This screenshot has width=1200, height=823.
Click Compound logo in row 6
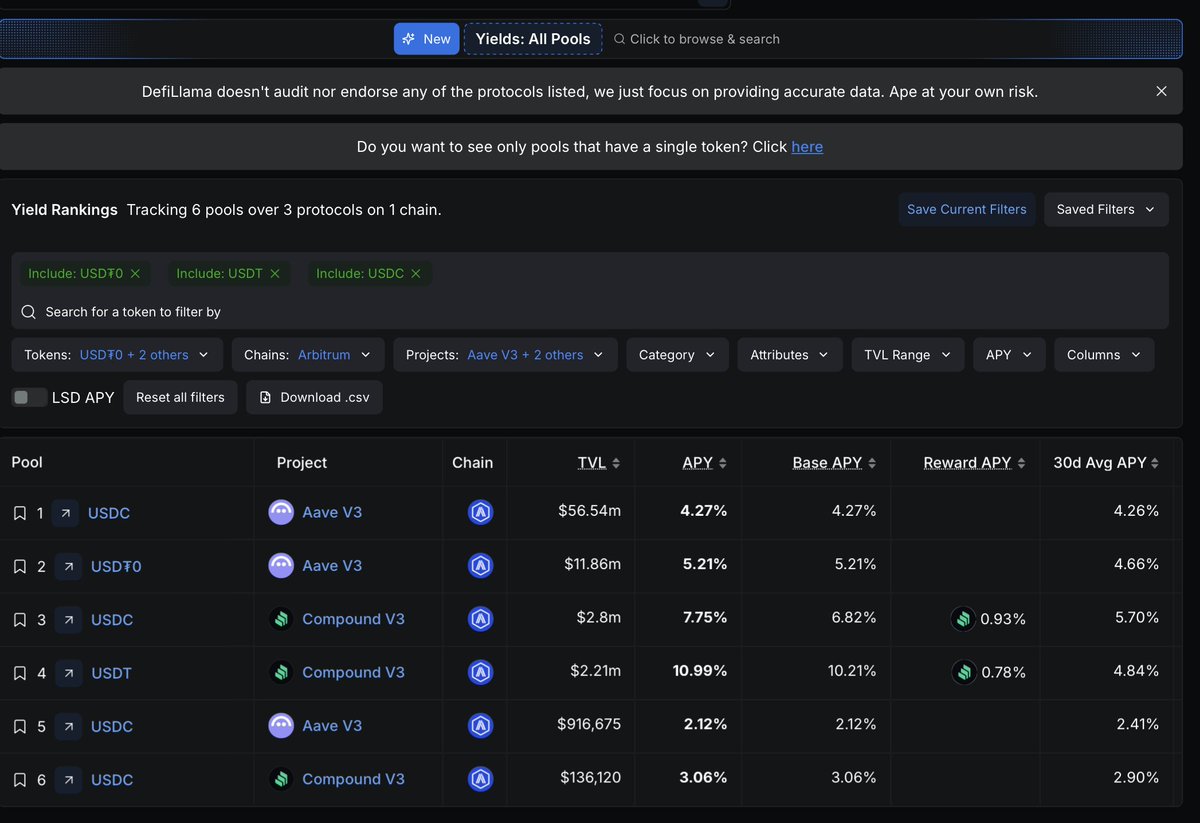click(x=281, y=779)
